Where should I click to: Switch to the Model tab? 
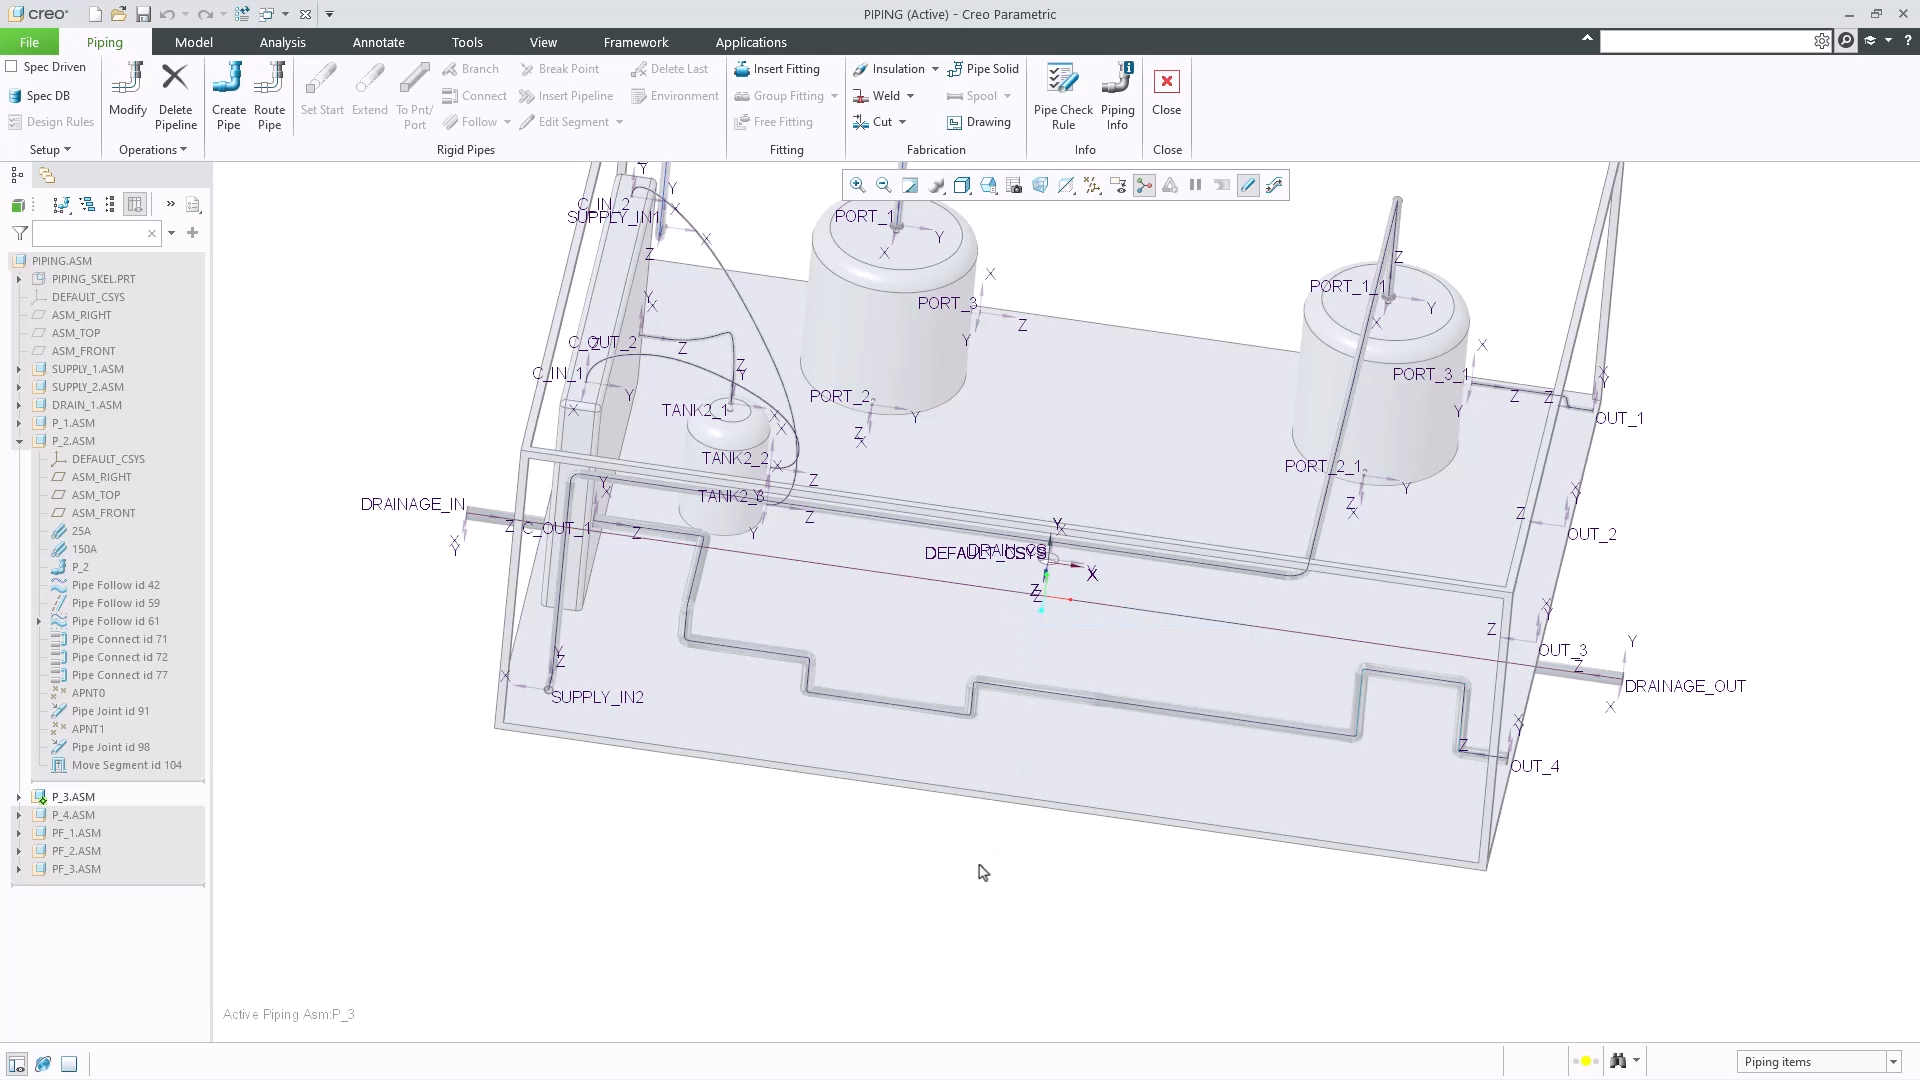(194, 42)
